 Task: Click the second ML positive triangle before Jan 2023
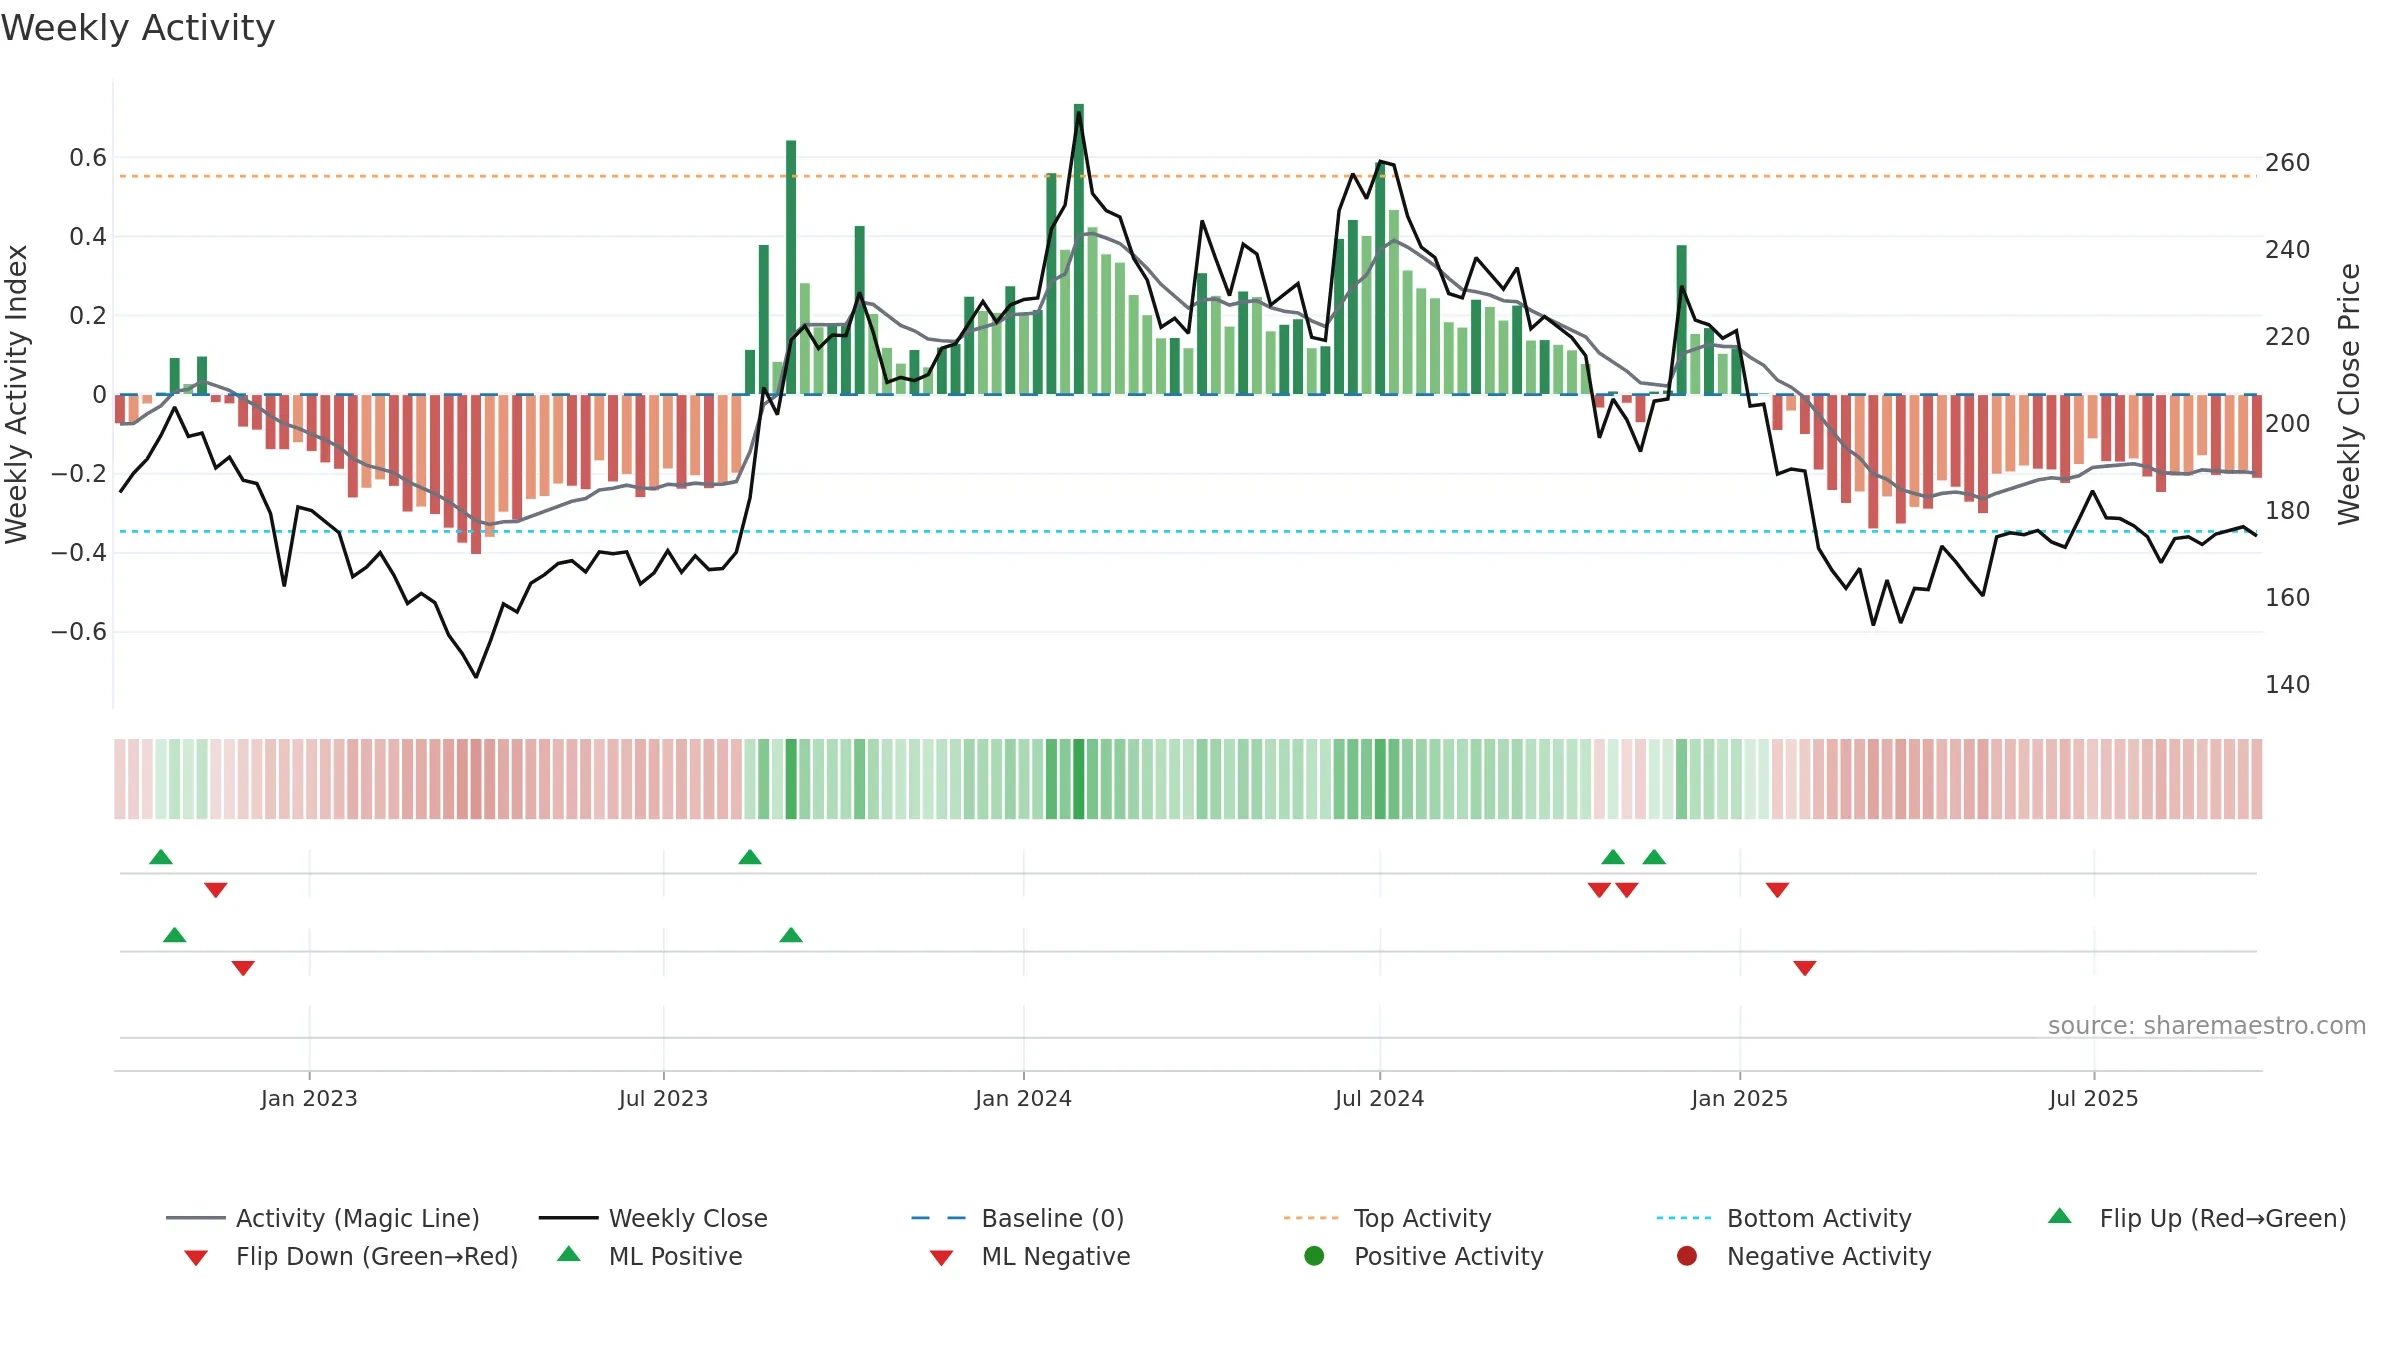click(x=175, y=935)
